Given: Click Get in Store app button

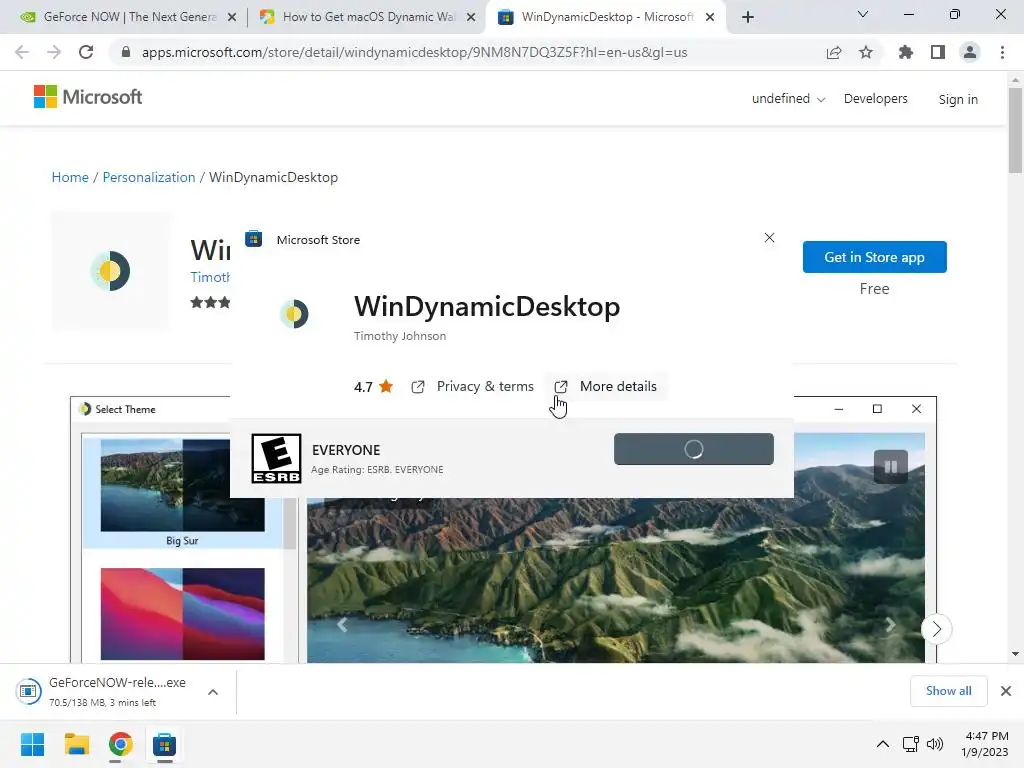Looking at the screenshot, I should (874, 257).
